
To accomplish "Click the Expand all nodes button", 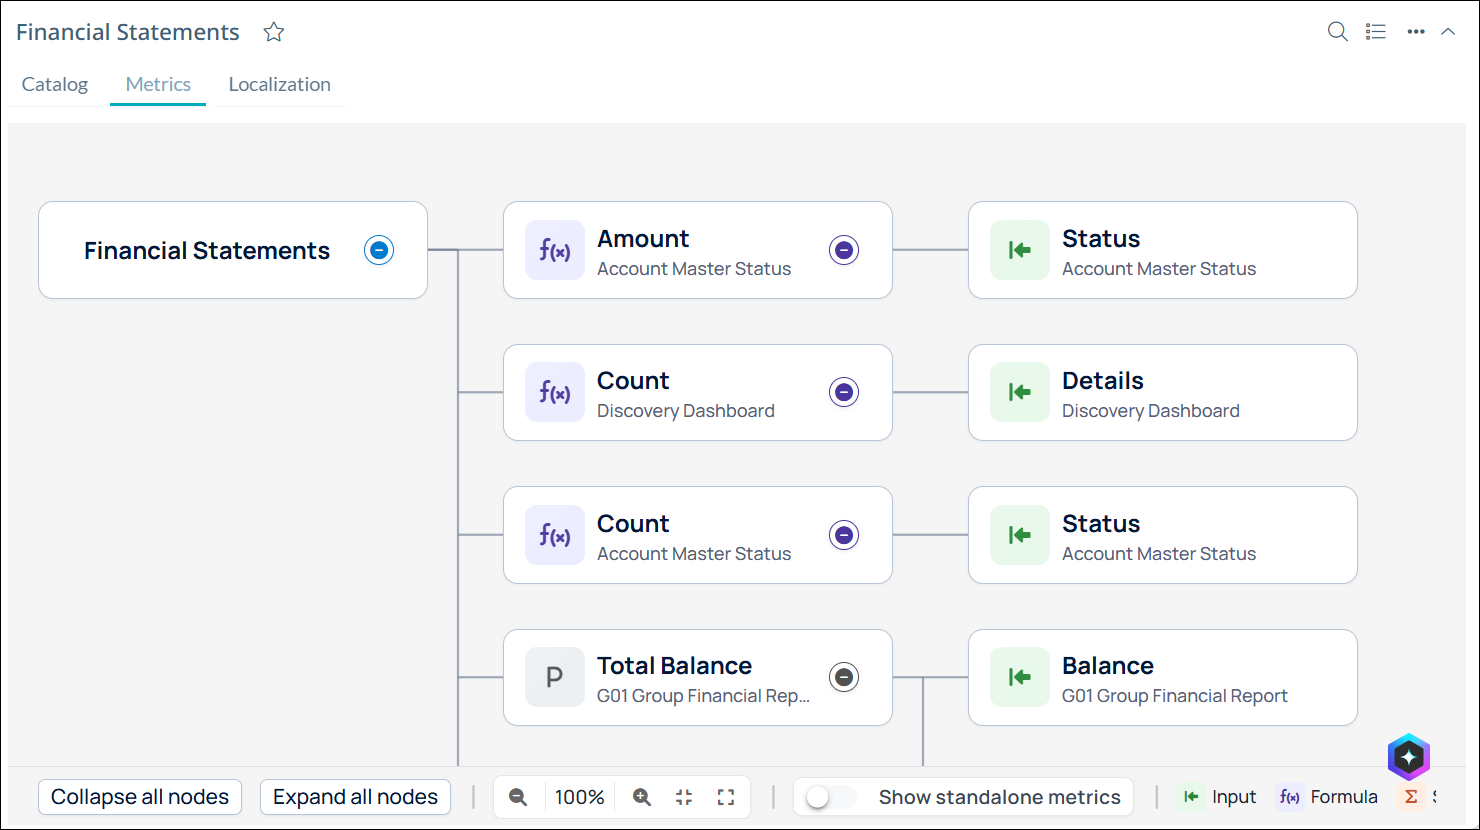I will pyautogui.click(x=356, y=797).
